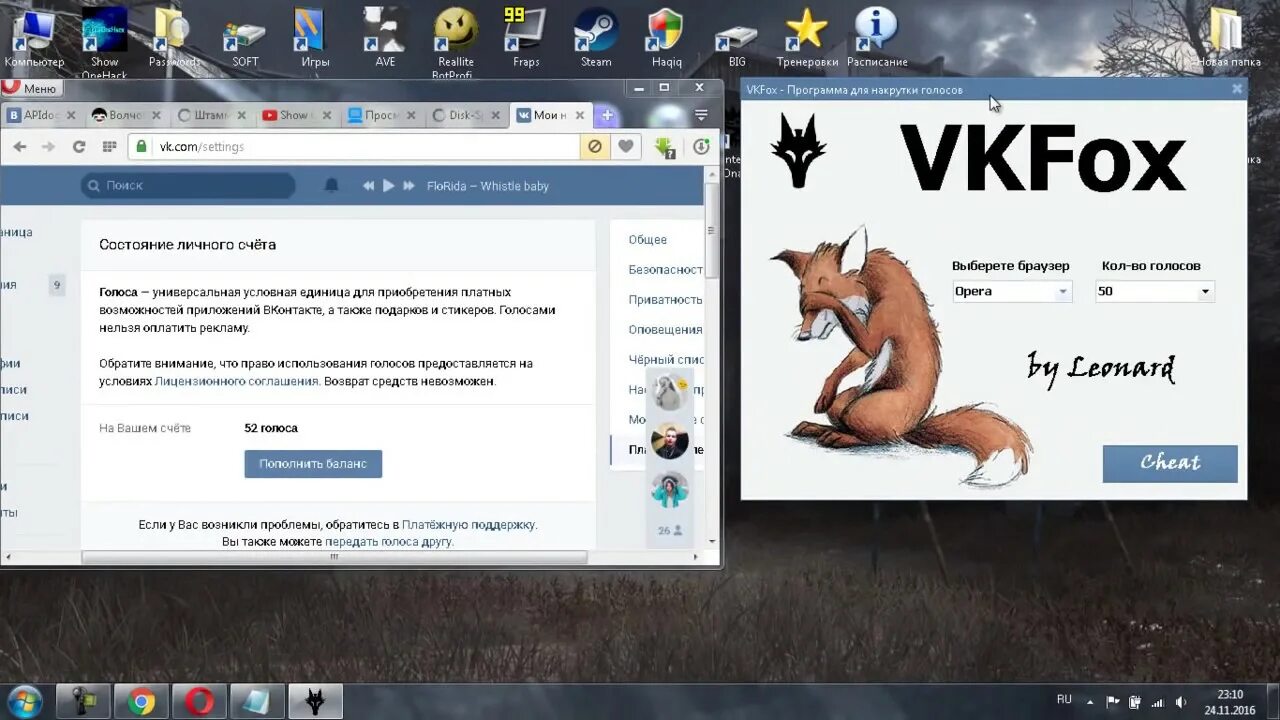Open the Платёжную поддержку link

[x=469, y=524]
